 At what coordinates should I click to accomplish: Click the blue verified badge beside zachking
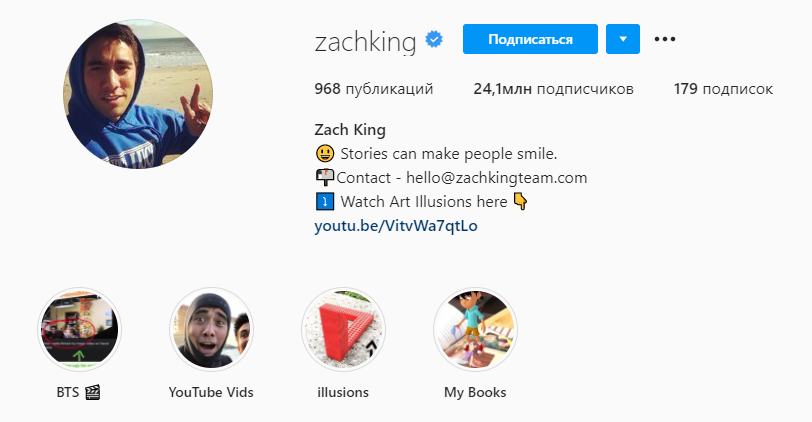coord(434,39)
